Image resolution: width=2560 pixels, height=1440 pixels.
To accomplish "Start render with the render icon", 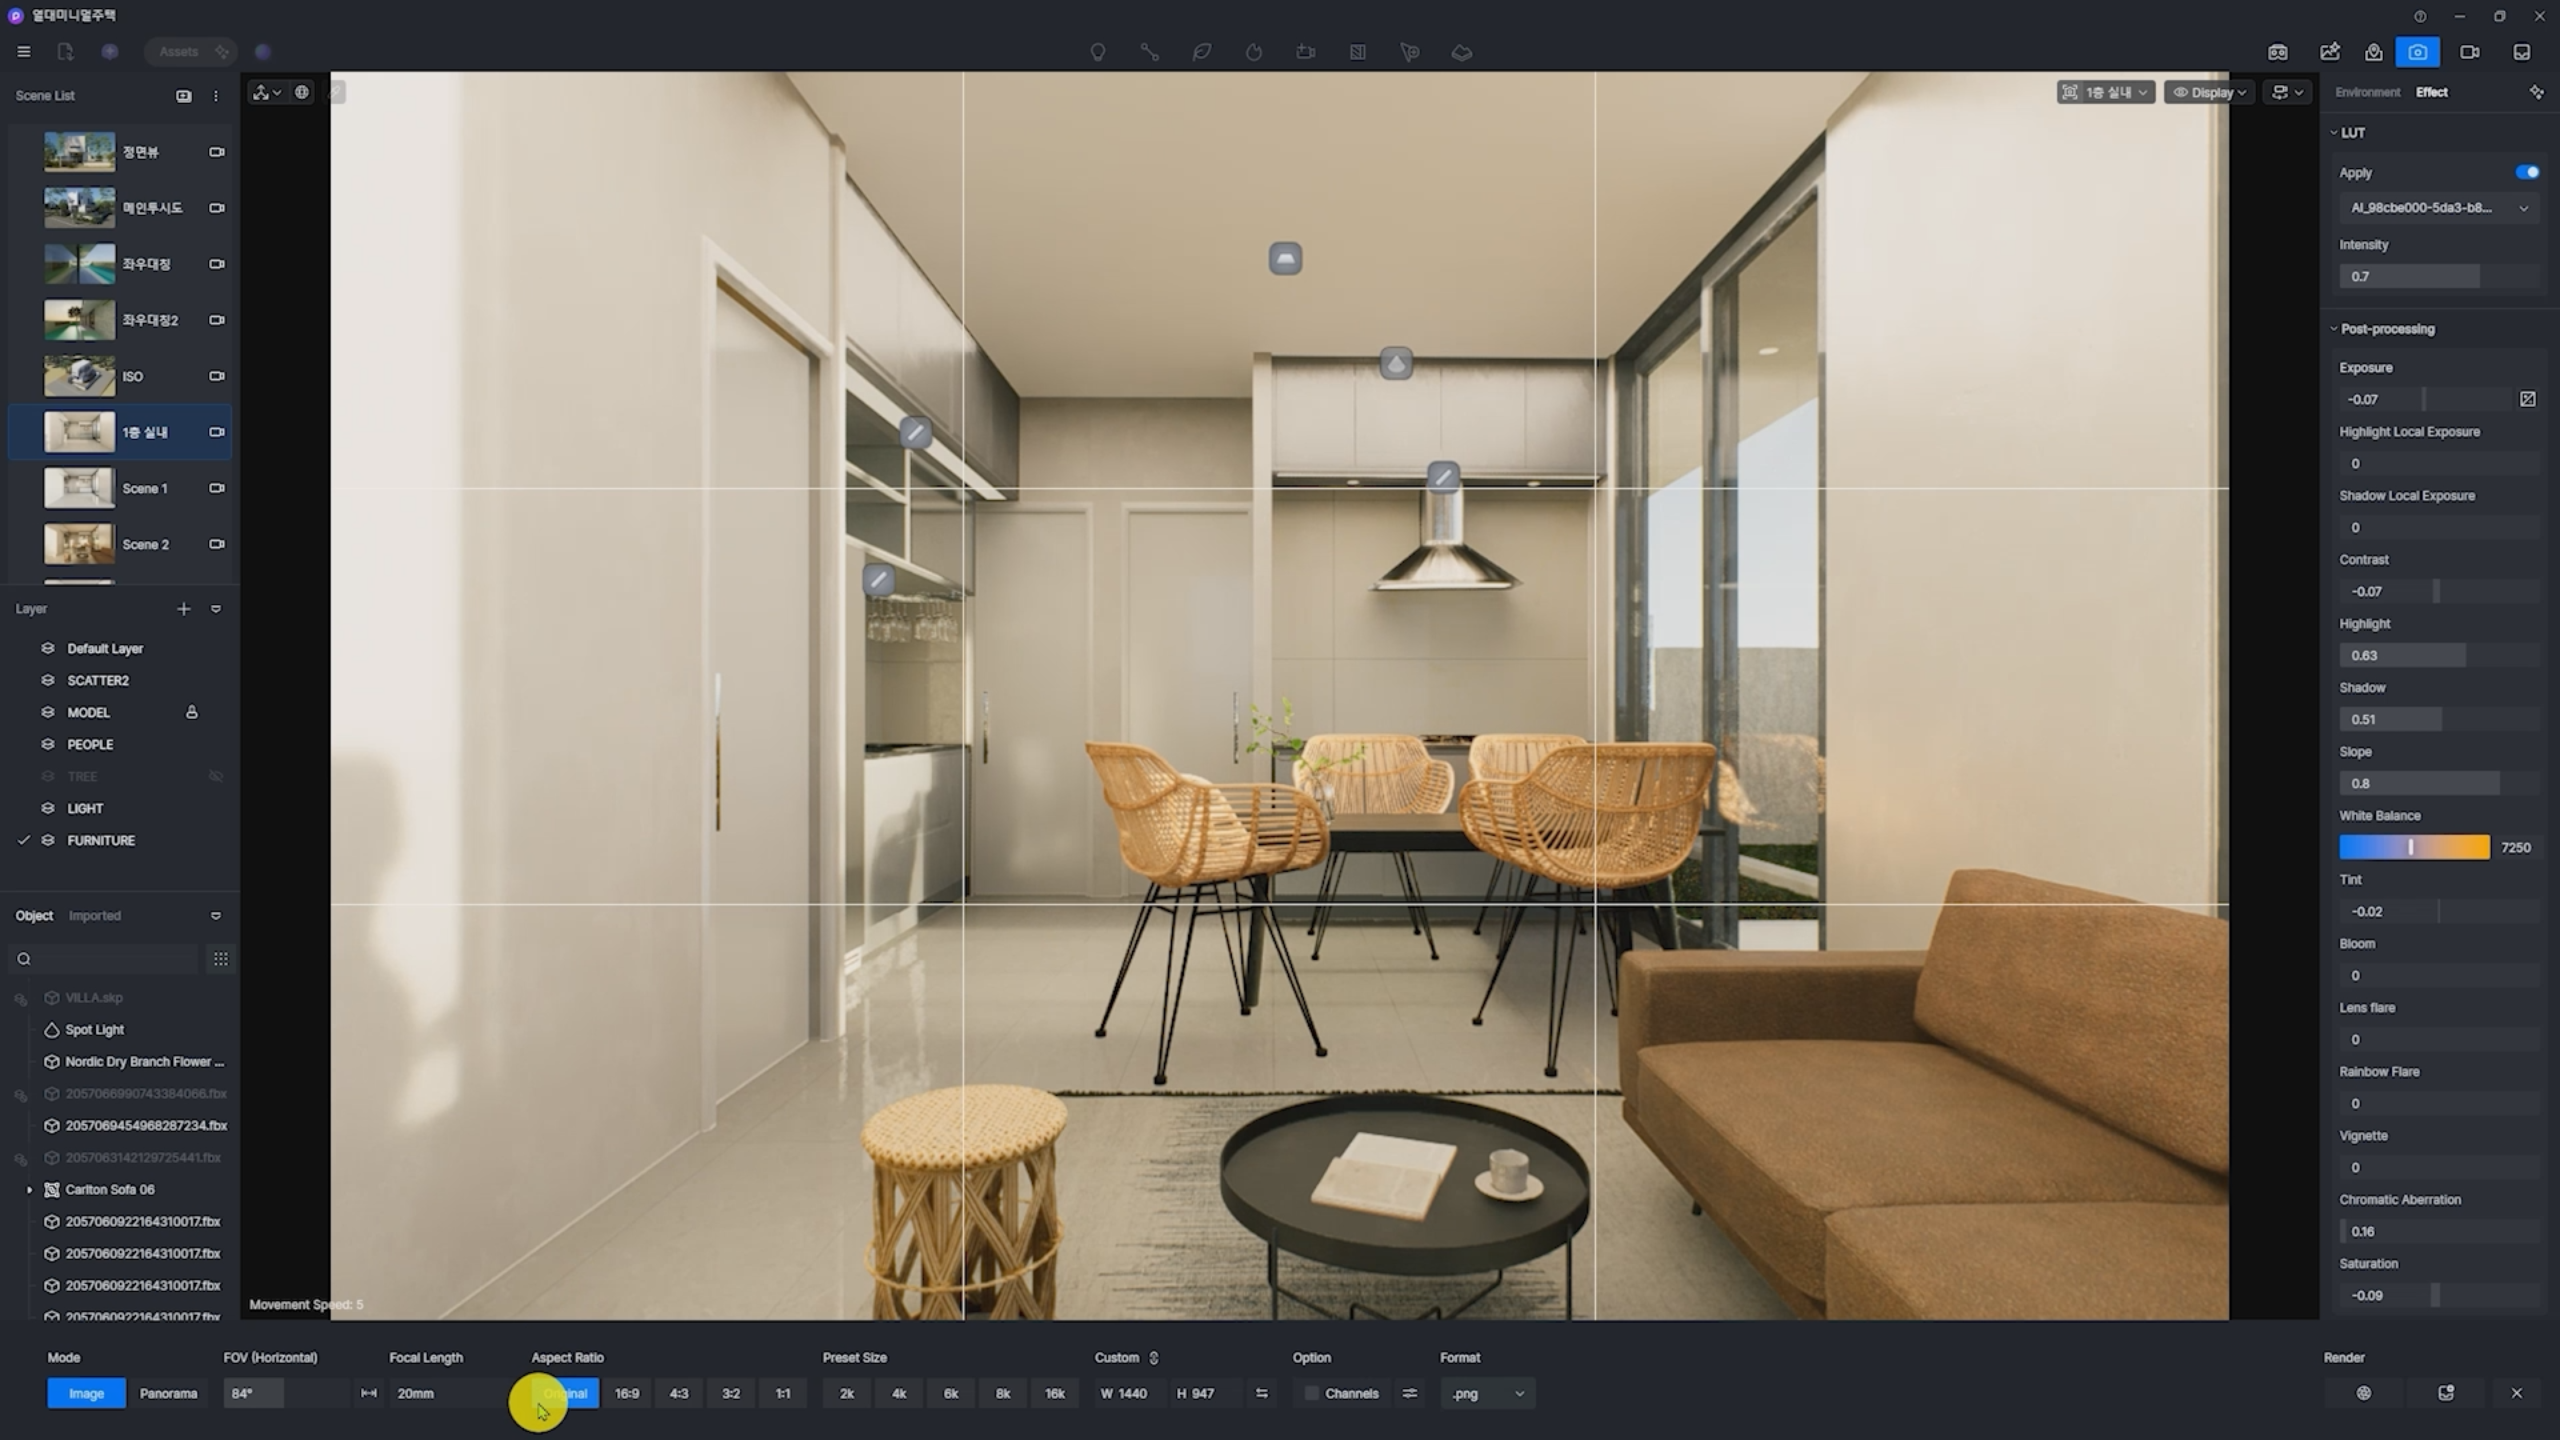I will coord(2364,1393).
